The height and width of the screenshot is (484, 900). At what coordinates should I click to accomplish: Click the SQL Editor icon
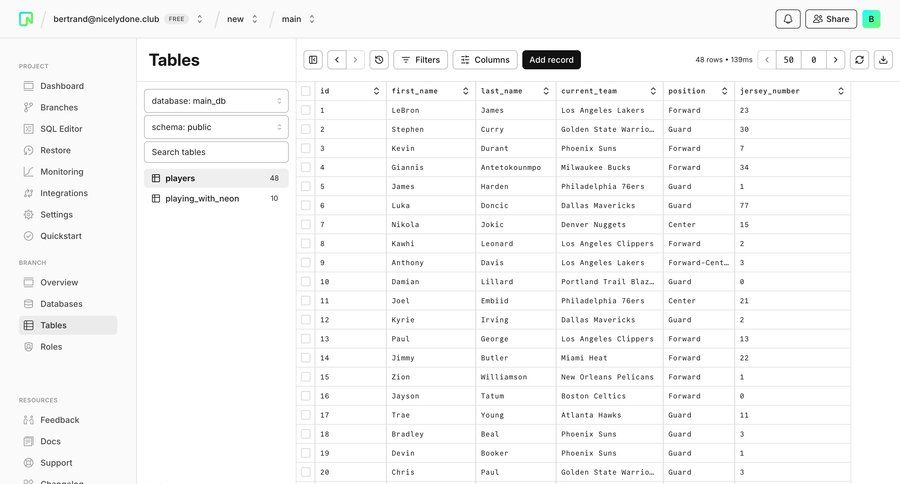(x=29, y=129)
